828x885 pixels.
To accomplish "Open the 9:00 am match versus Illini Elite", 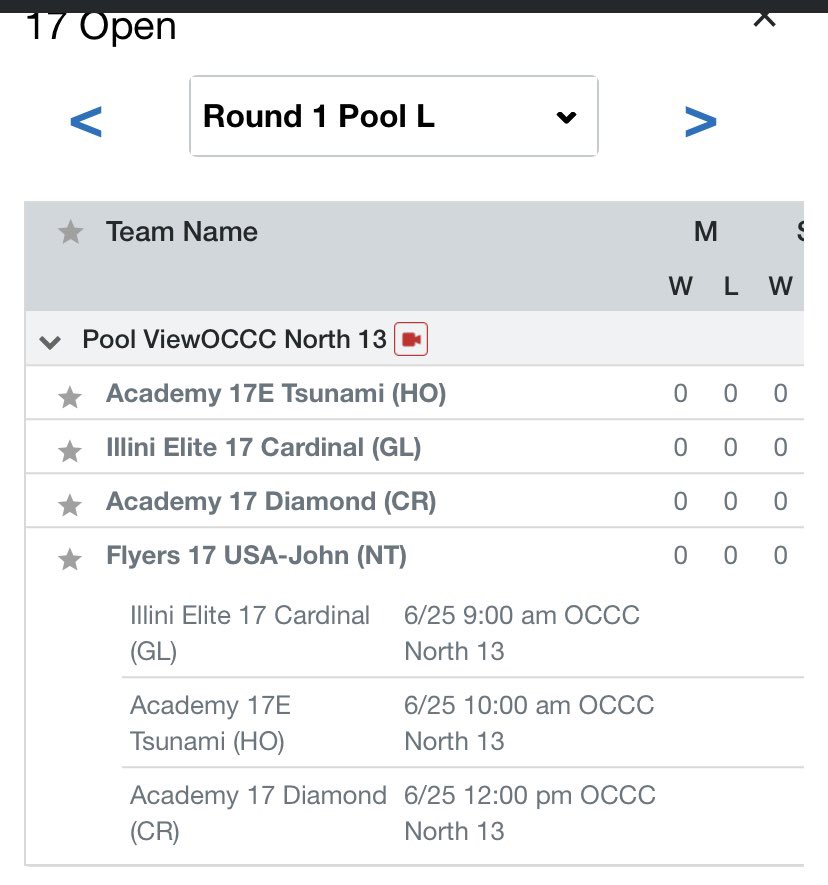I will point(463,633).
